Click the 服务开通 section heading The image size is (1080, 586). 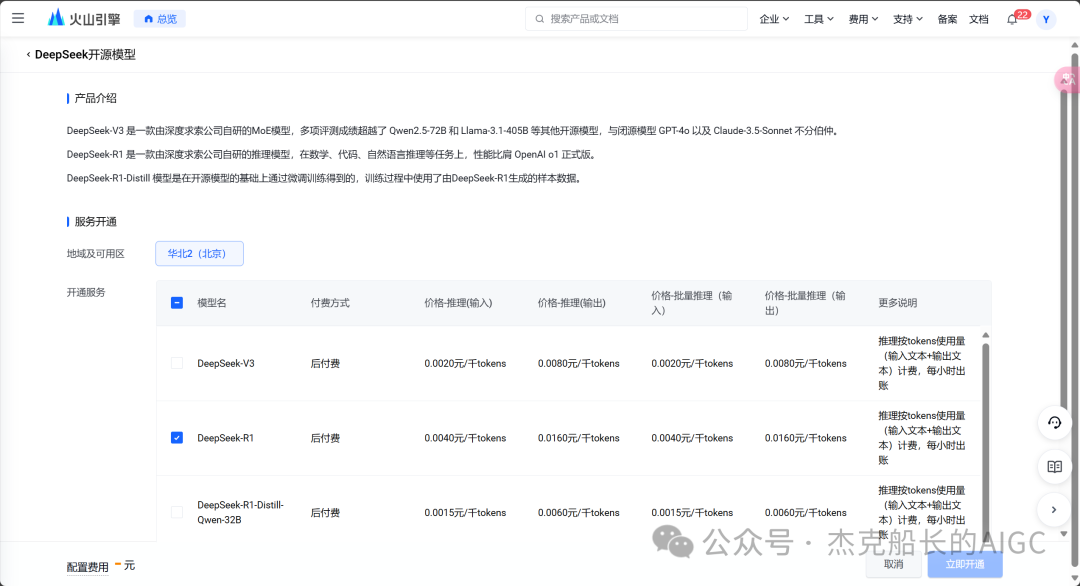(95, 222)
